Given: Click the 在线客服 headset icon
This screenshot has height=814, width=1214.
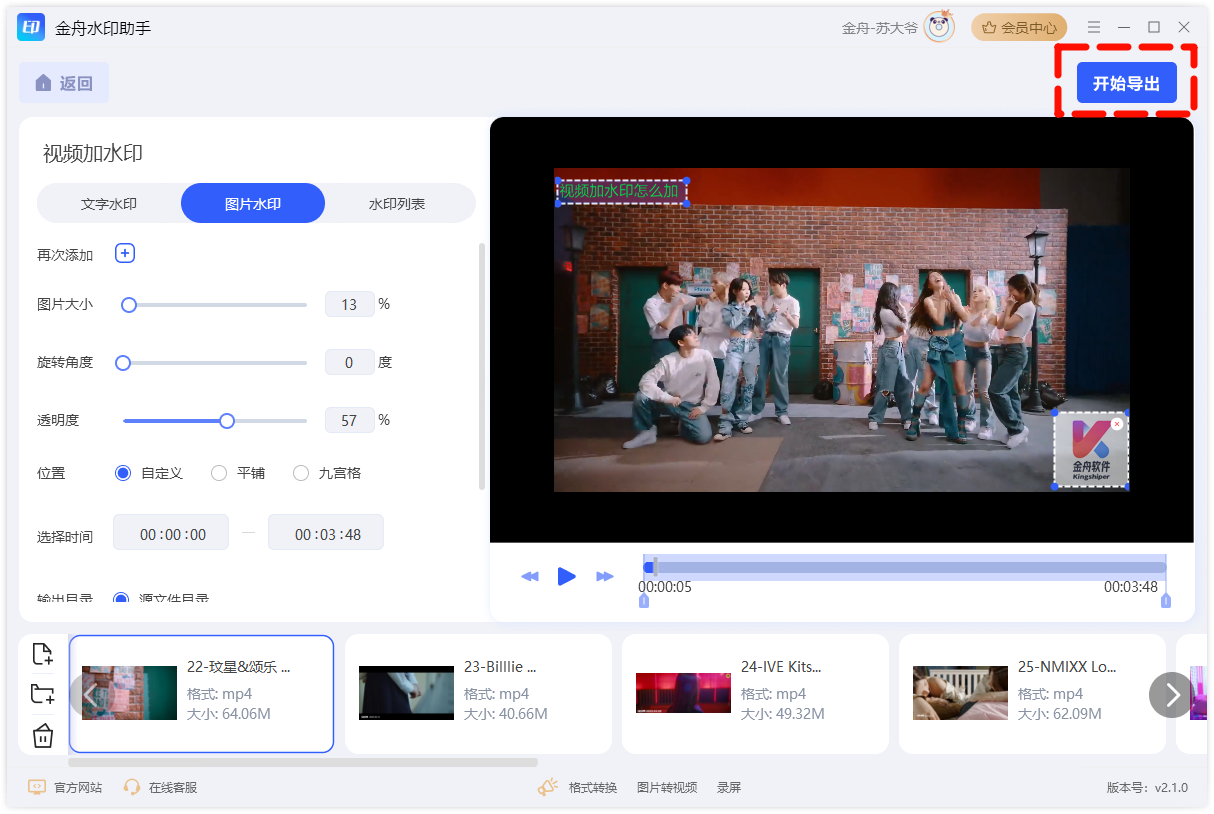Looking at the screenshot, I should point(132,788).
